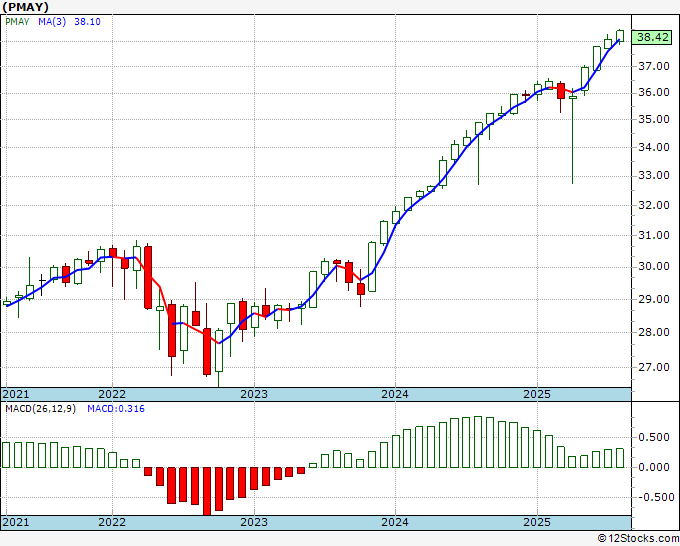Click 2024 on the MACD timeline
The height and width of the screenshot is (546, 680).
(395, 522)
